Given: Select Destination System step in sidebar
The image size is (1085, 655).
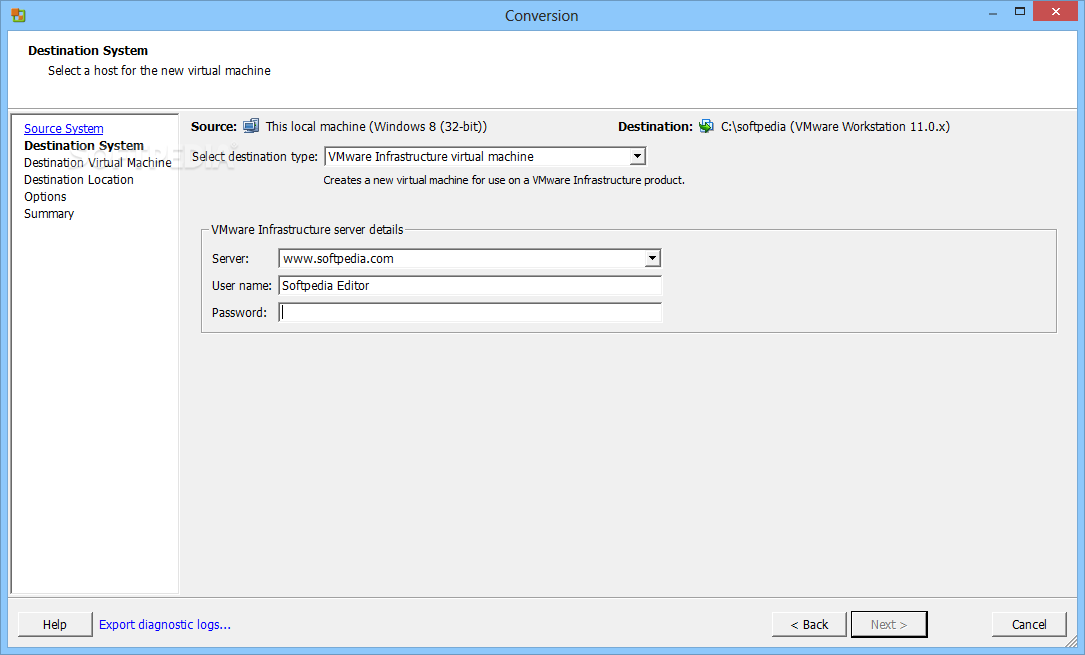Looking at the screenshot, I should [x=84, y=145].
